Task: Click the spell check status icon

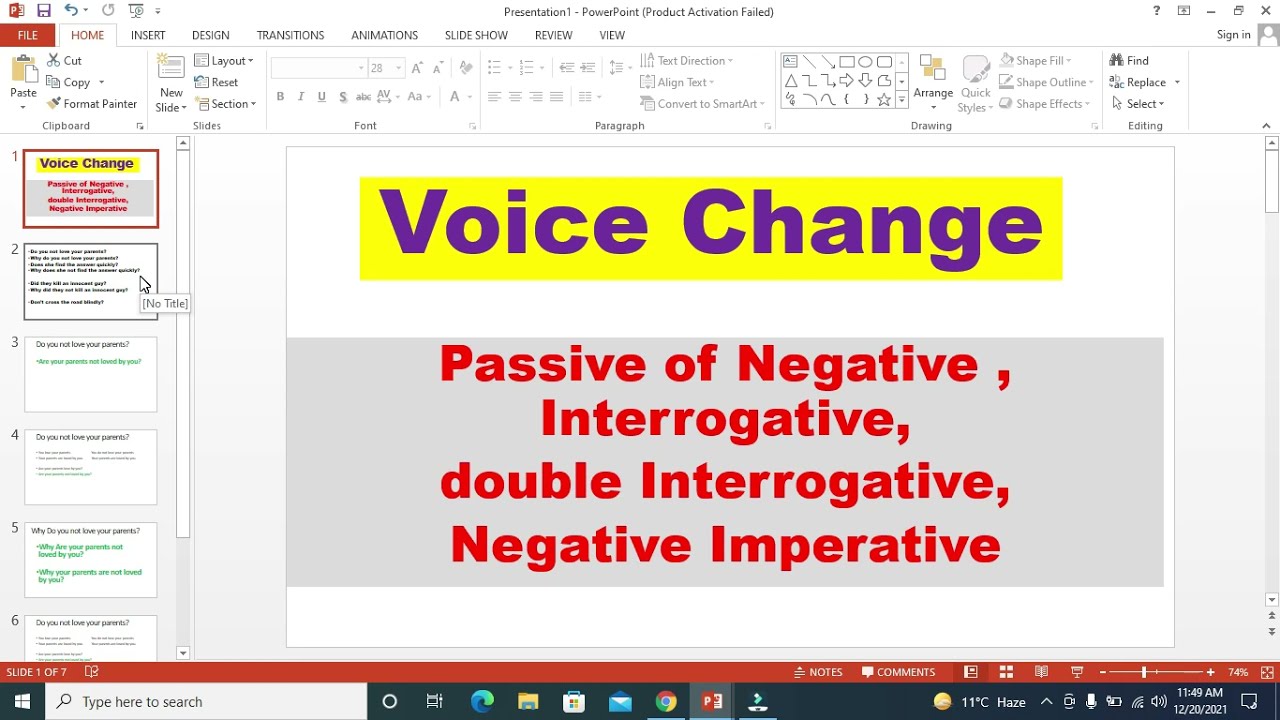Action: click(92, 672)
